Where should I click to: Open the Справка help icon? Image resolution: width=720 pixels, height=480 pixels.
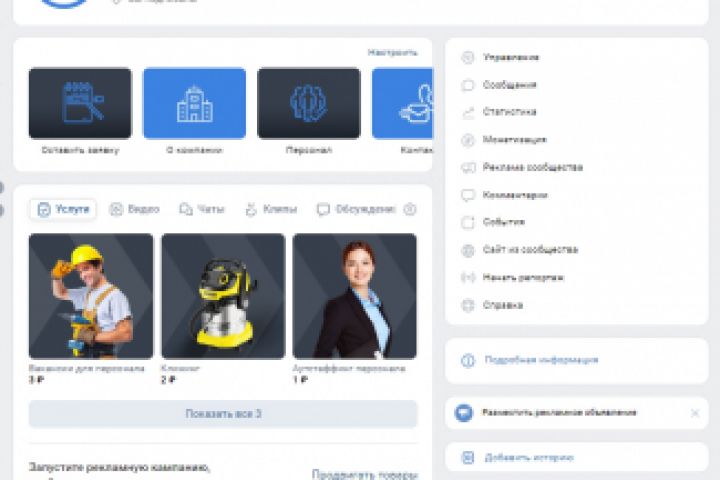coord(467,305)
